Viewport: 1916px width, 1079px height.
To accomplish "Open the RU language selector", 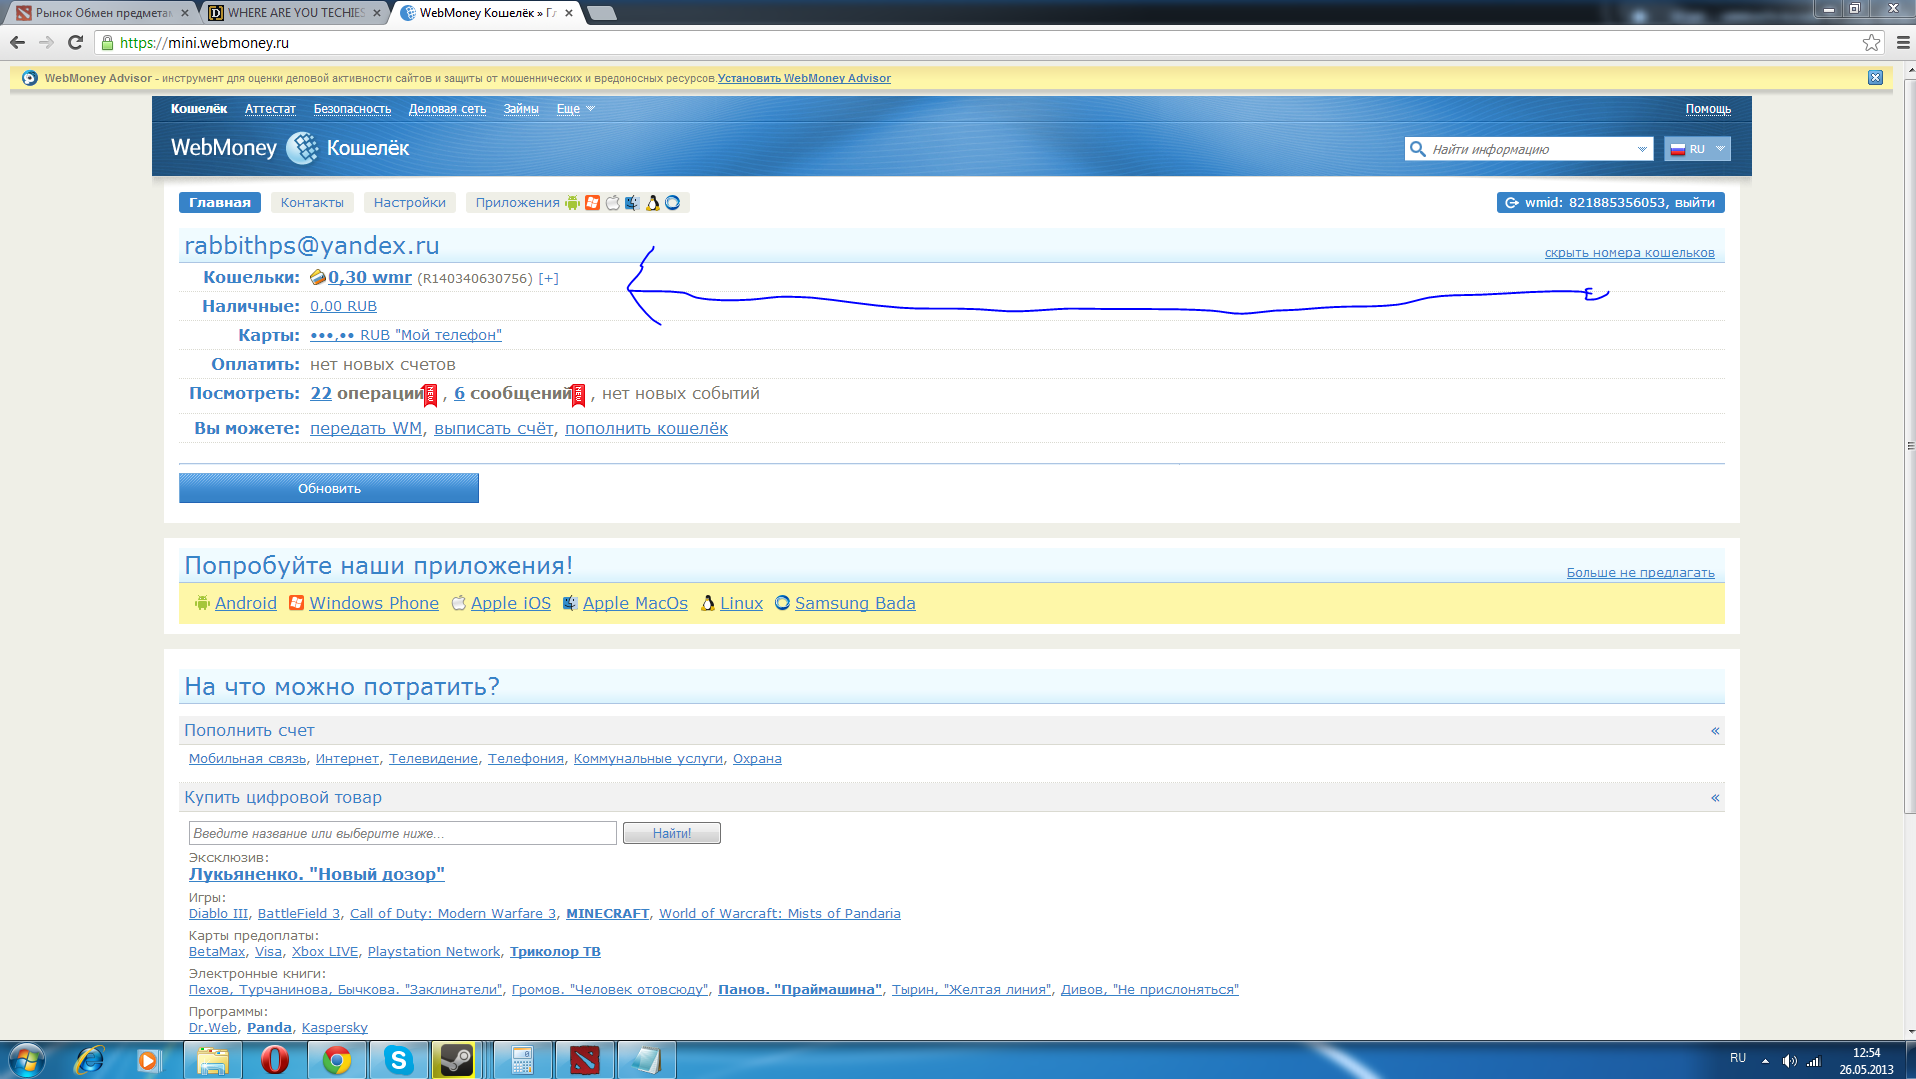I will (1697, 149).
